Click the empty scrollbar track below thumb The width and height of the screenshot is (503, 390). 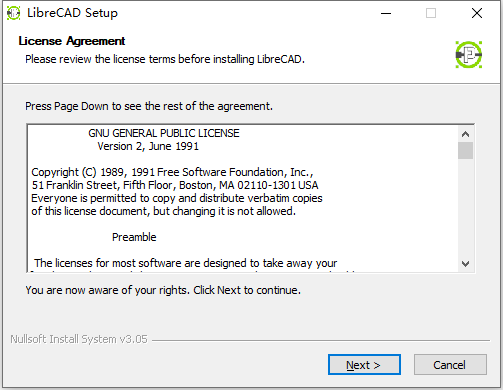(x=465, y=208)
